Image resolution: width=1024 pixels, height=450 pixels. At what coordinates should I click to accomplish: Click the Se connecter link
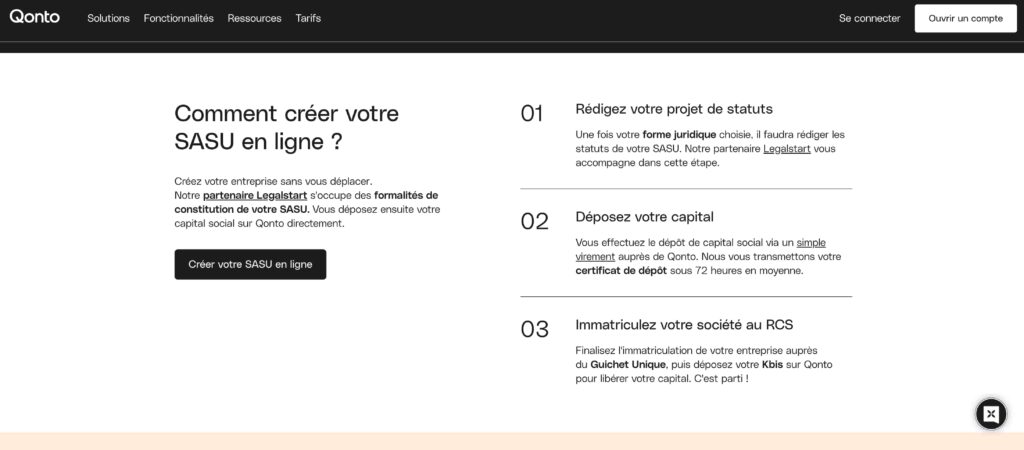pos(869,18)
